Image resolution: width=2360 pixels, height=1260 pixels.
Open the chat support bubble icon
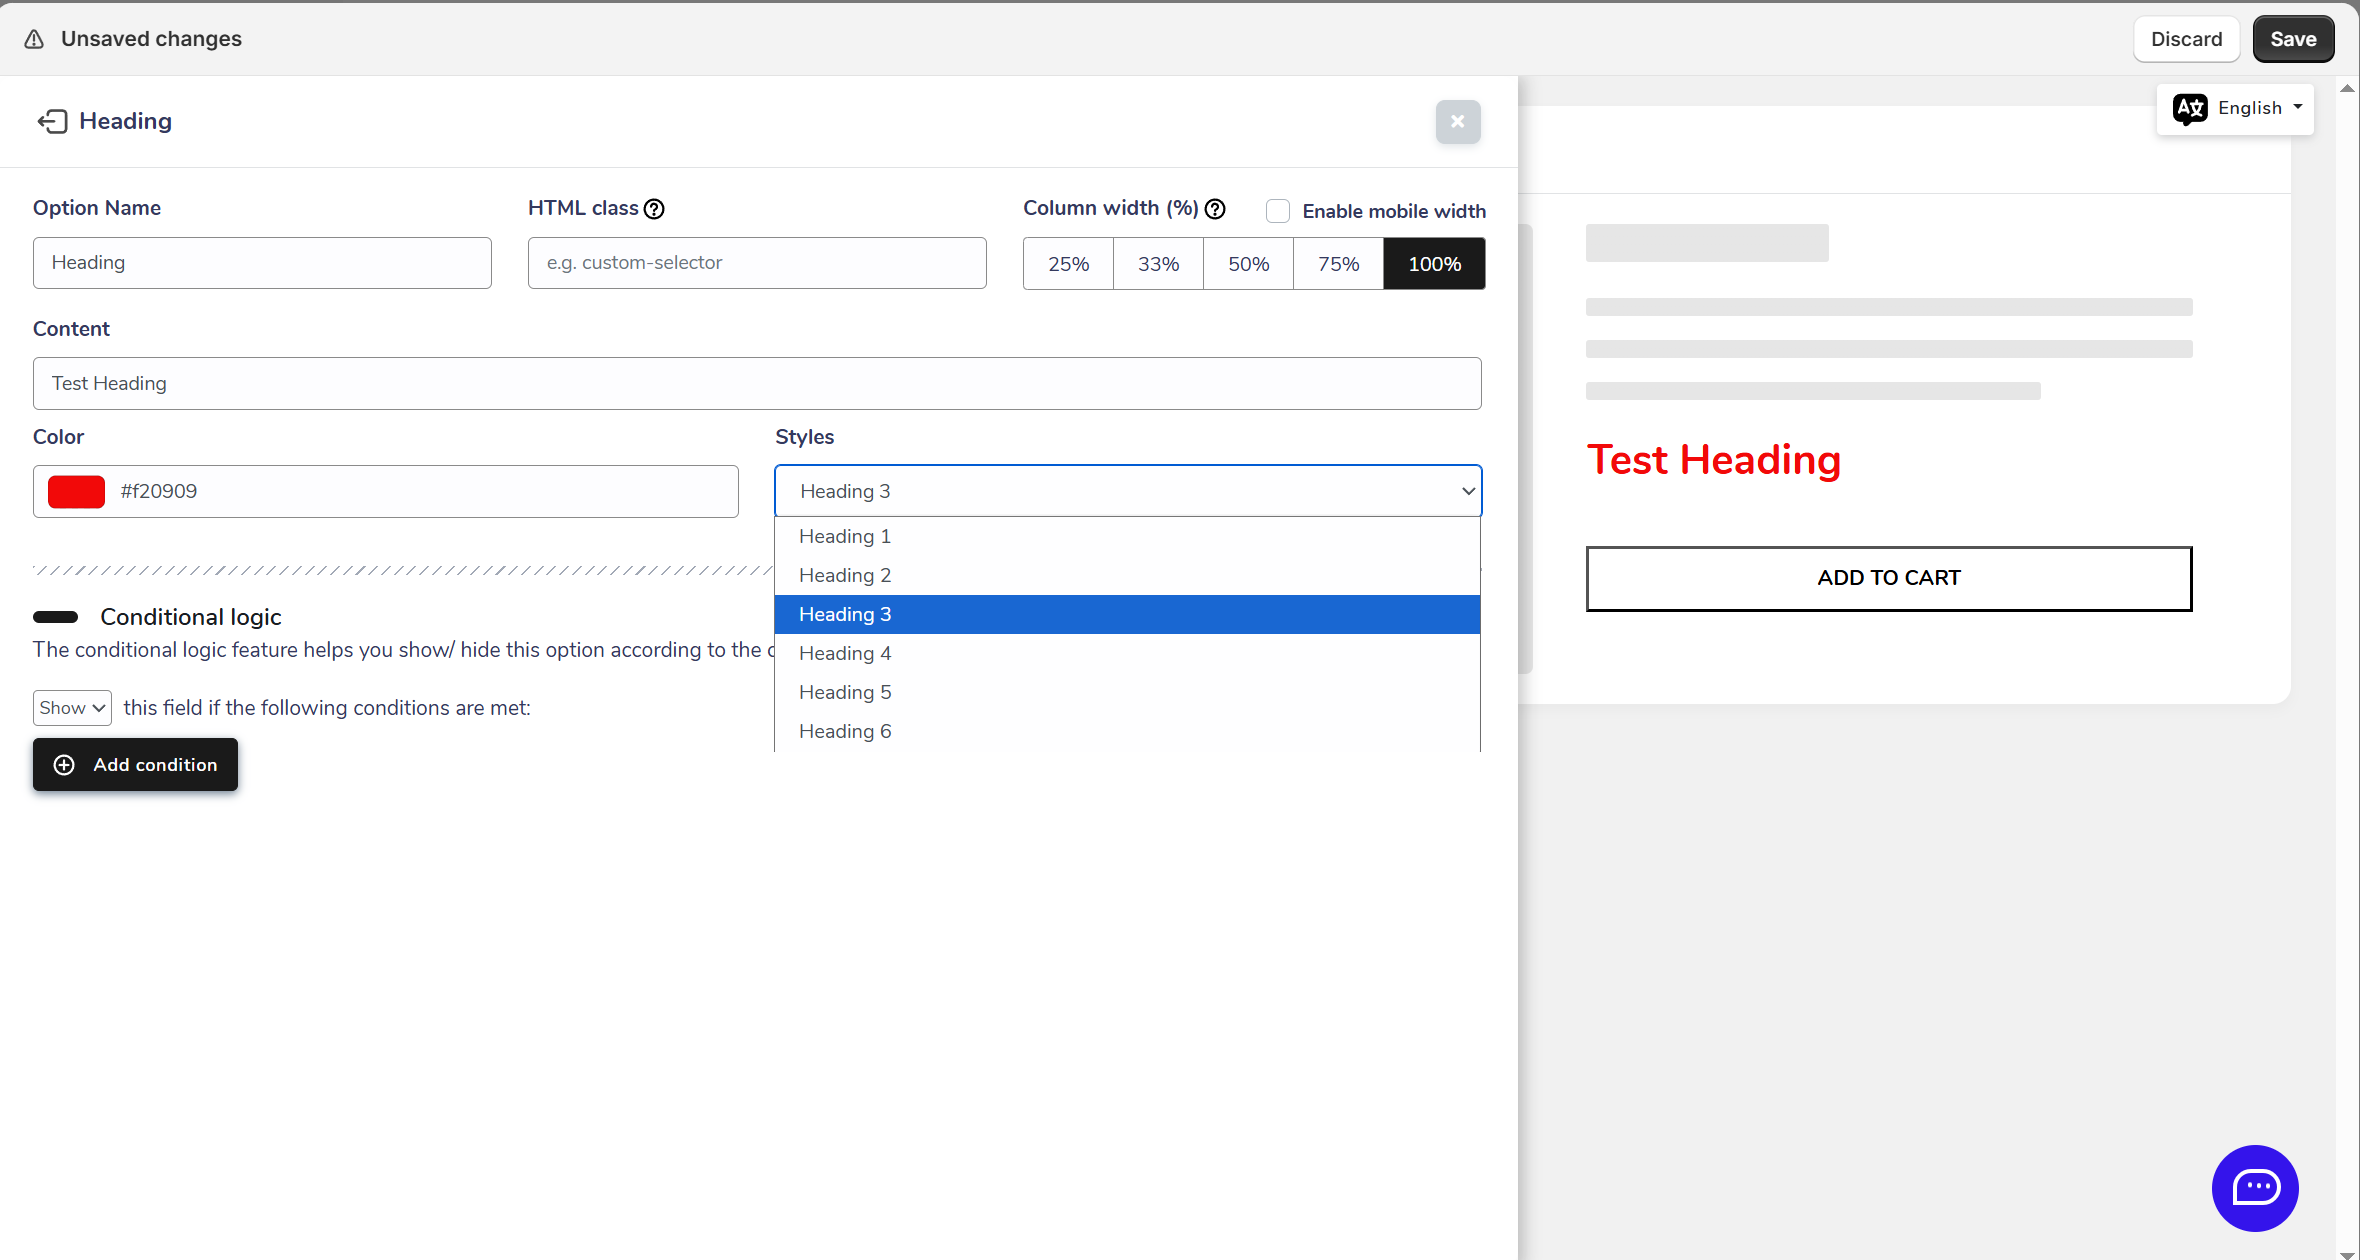point(2255,1187)
